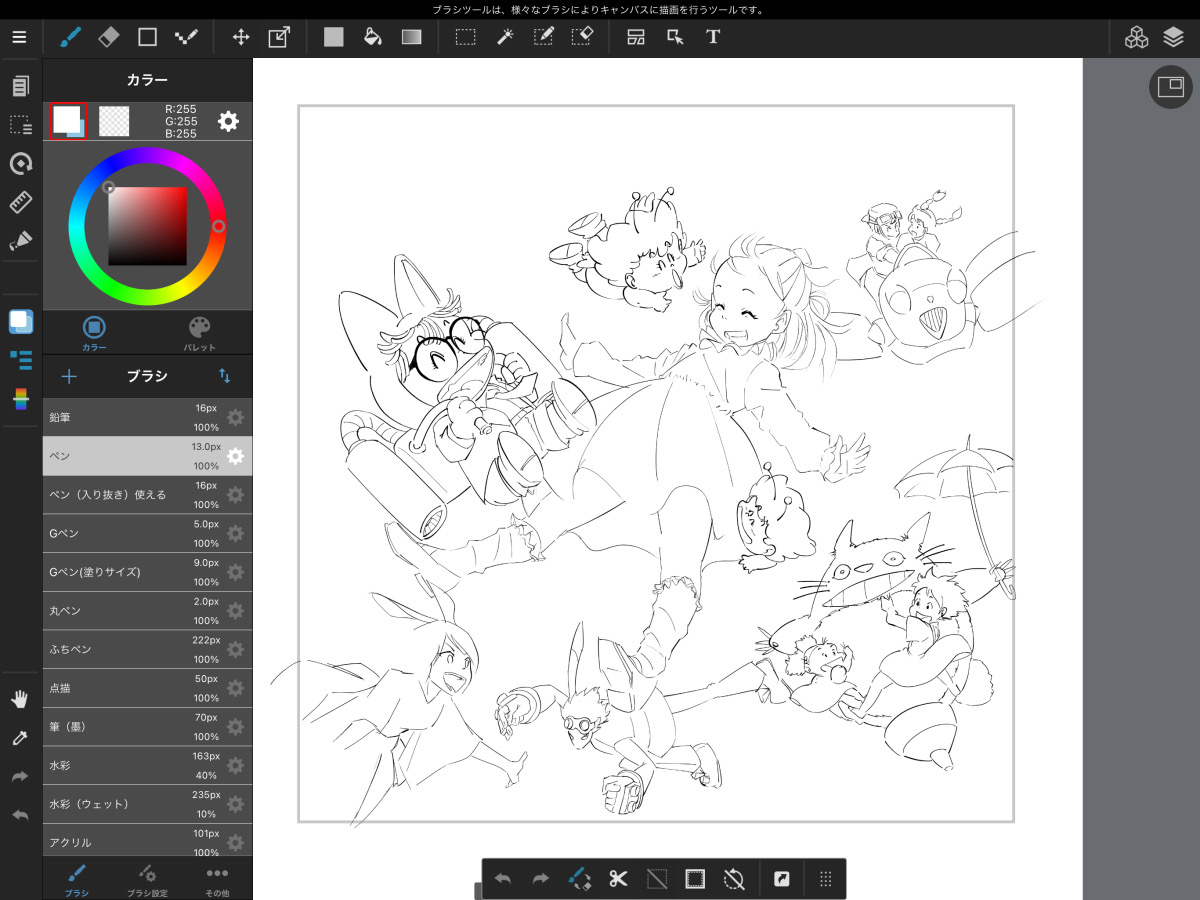The width and height of the screenshot is (1200, 900).
Task: Switch to the パレット tab
Action: (x=200, y=333)
